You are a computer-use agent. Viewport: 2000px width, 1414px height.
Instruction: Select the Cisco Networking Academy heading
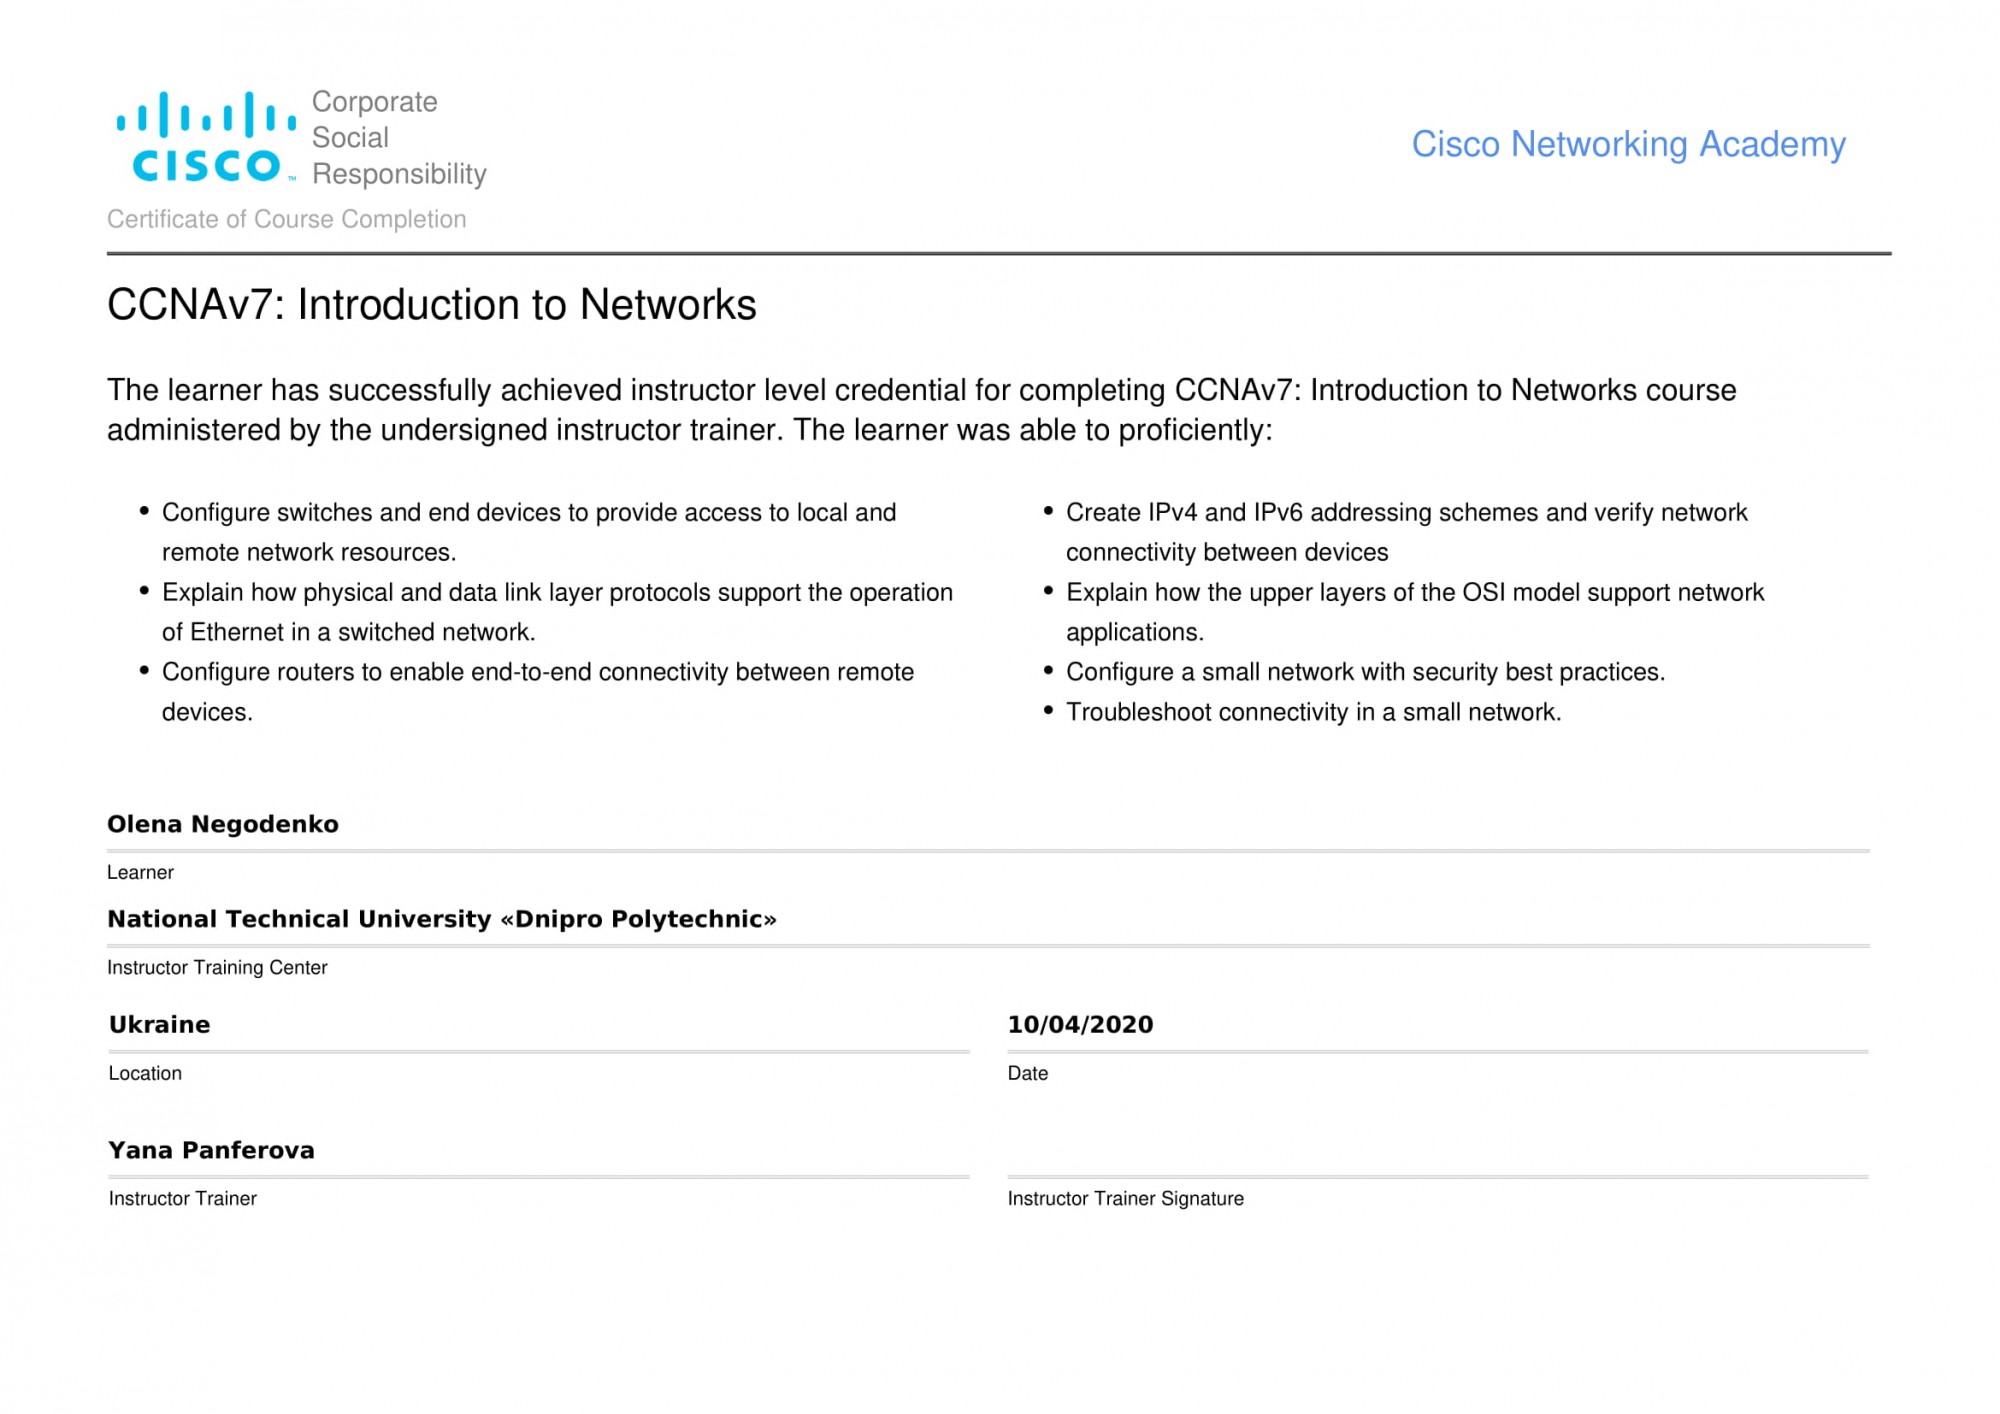pos(1628,144)
